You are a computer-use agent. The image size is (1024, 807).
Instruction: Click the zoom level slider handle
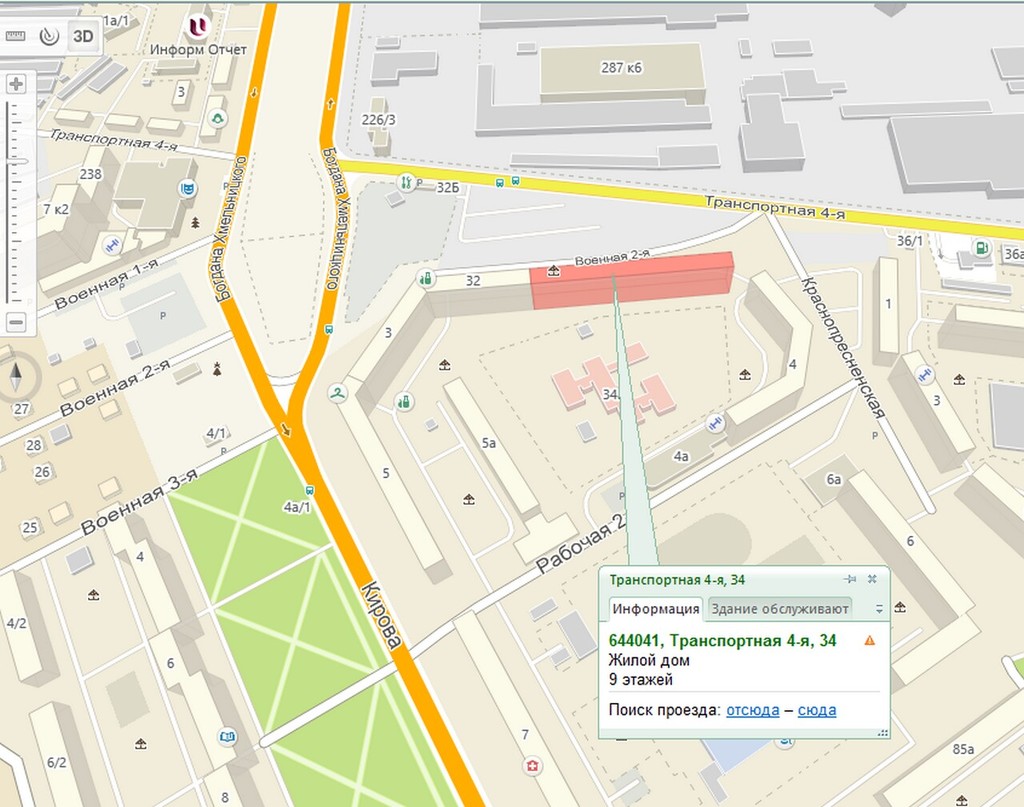click(16, 160)
